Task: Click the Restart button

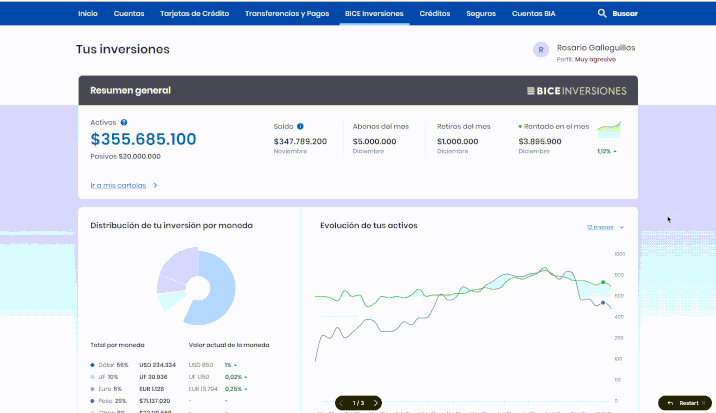Action: point(684,403)
